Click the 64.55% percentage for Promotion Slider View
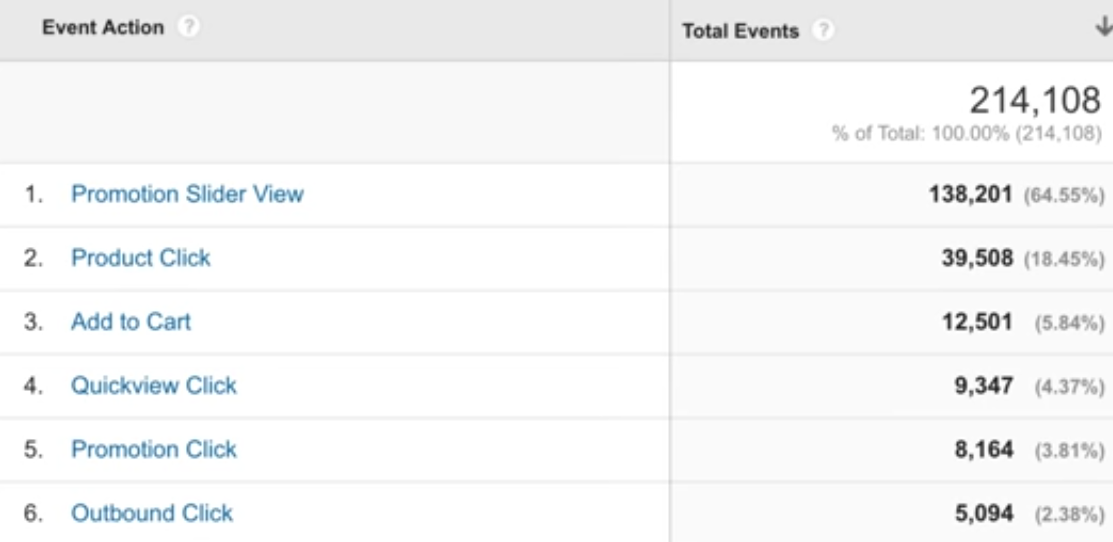Screen dimensions: 1113x542 pyautogui.click(x=1063, y=194)
